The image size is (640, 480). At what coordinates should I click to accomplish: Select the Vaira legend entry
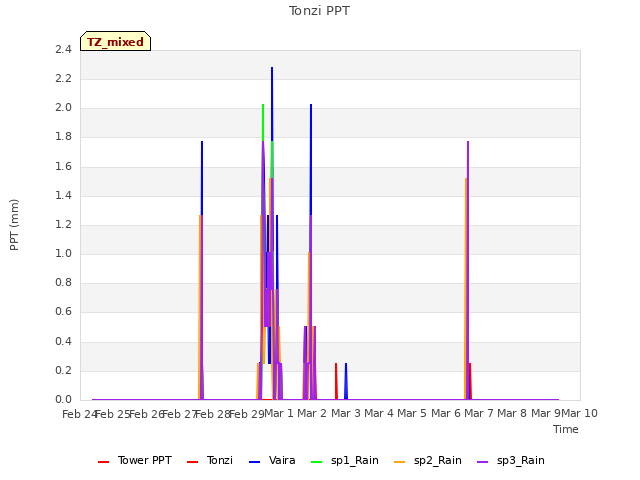[272, 460]
